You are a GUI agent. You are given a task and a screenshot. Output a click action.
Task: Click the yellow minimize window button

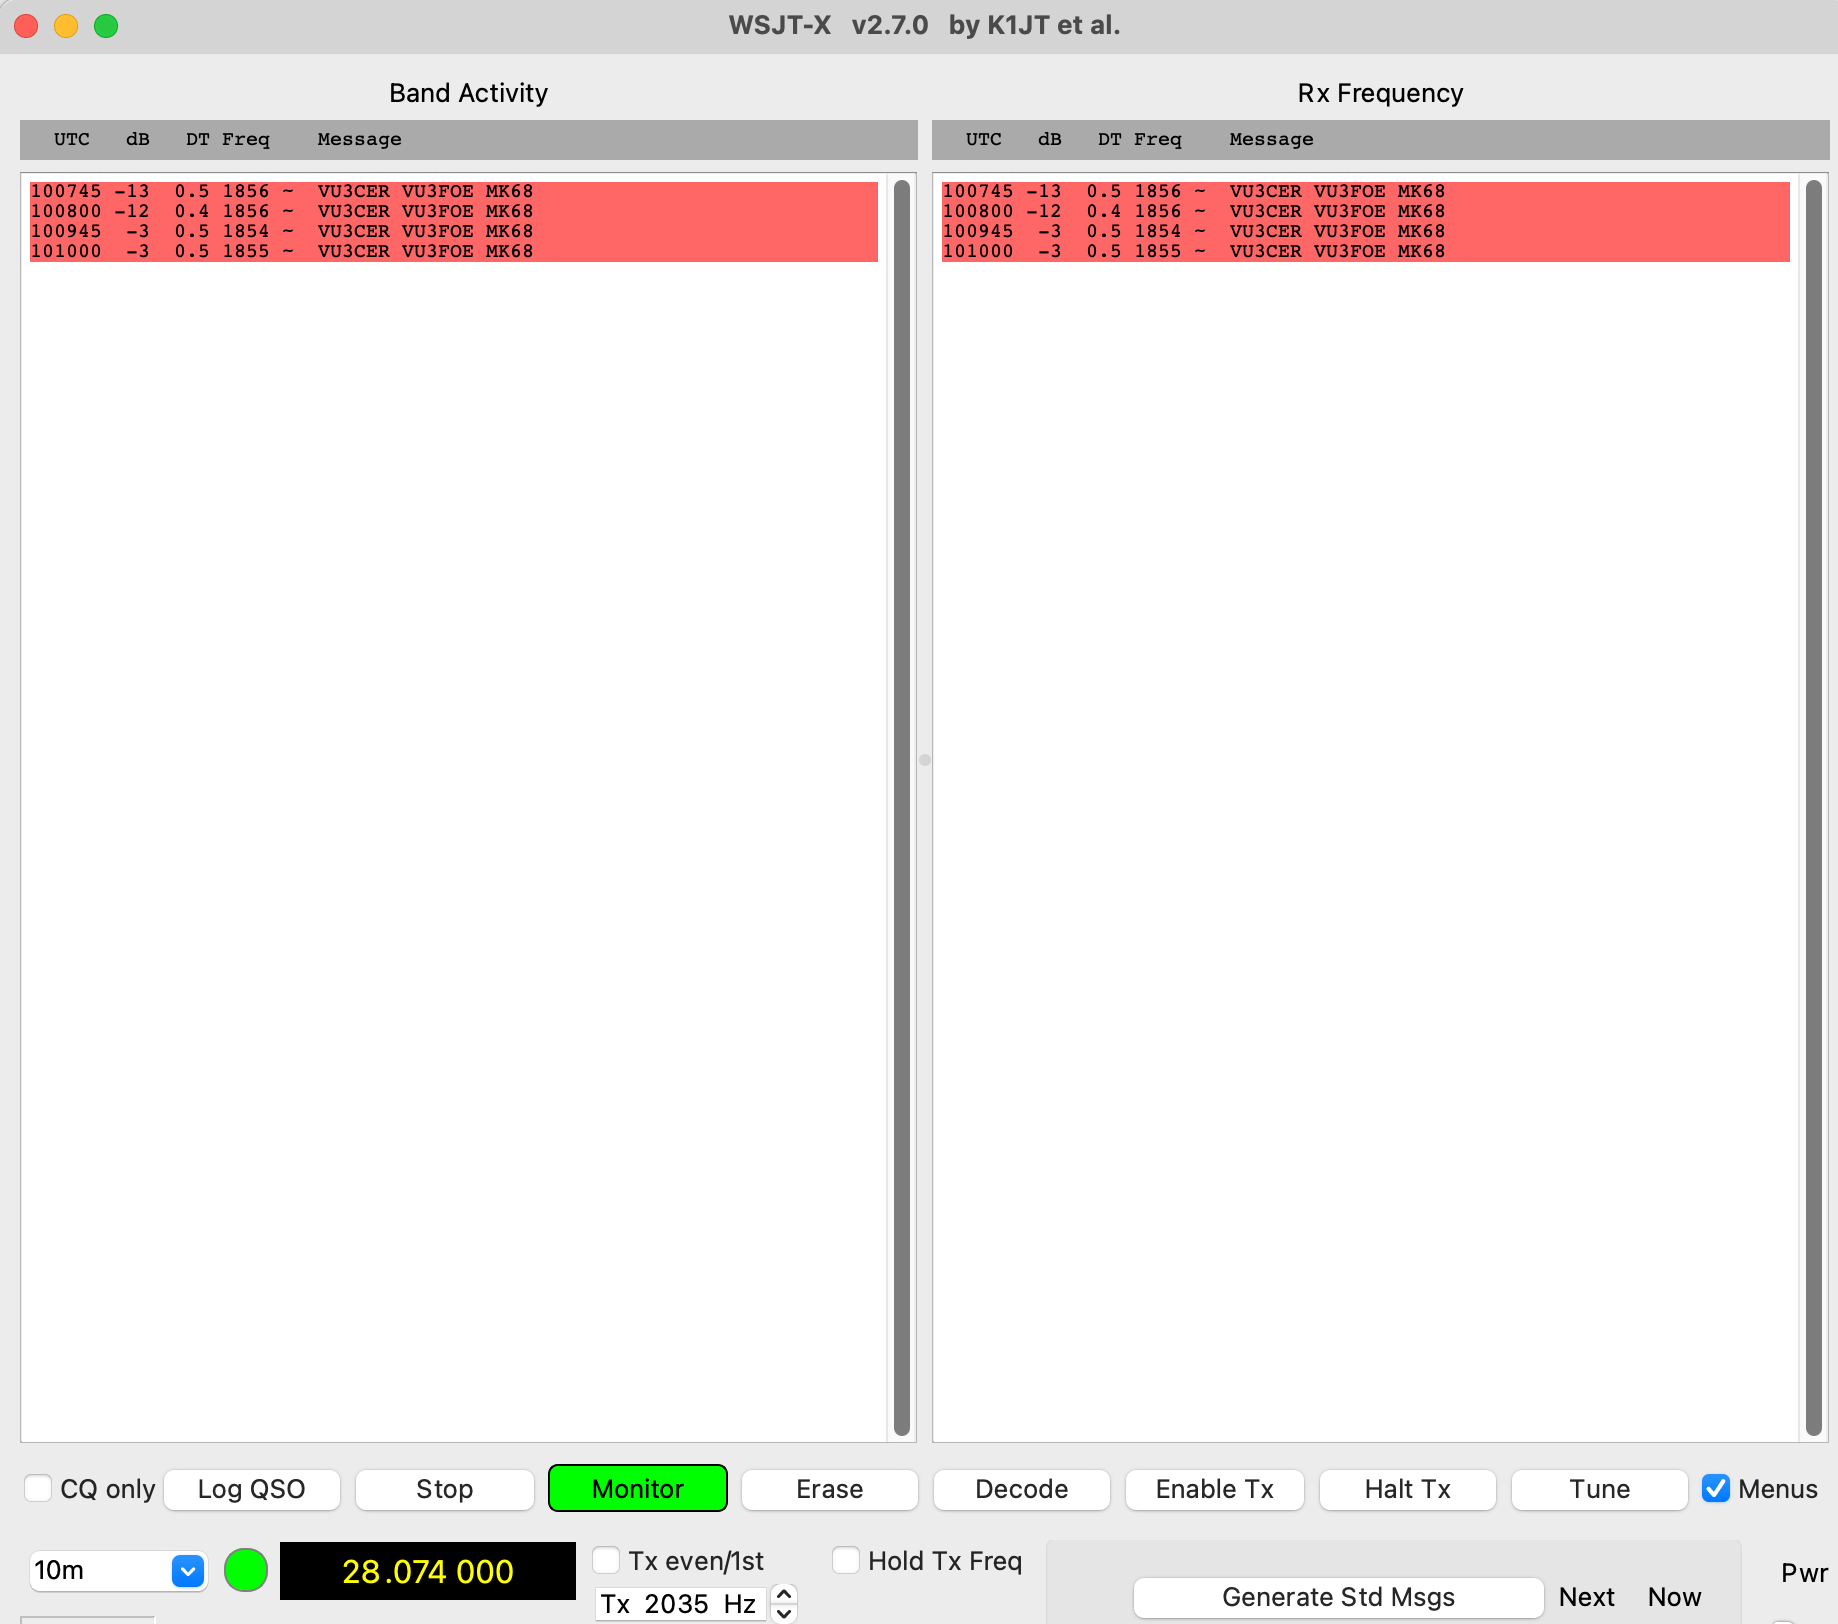click(66, 26)
